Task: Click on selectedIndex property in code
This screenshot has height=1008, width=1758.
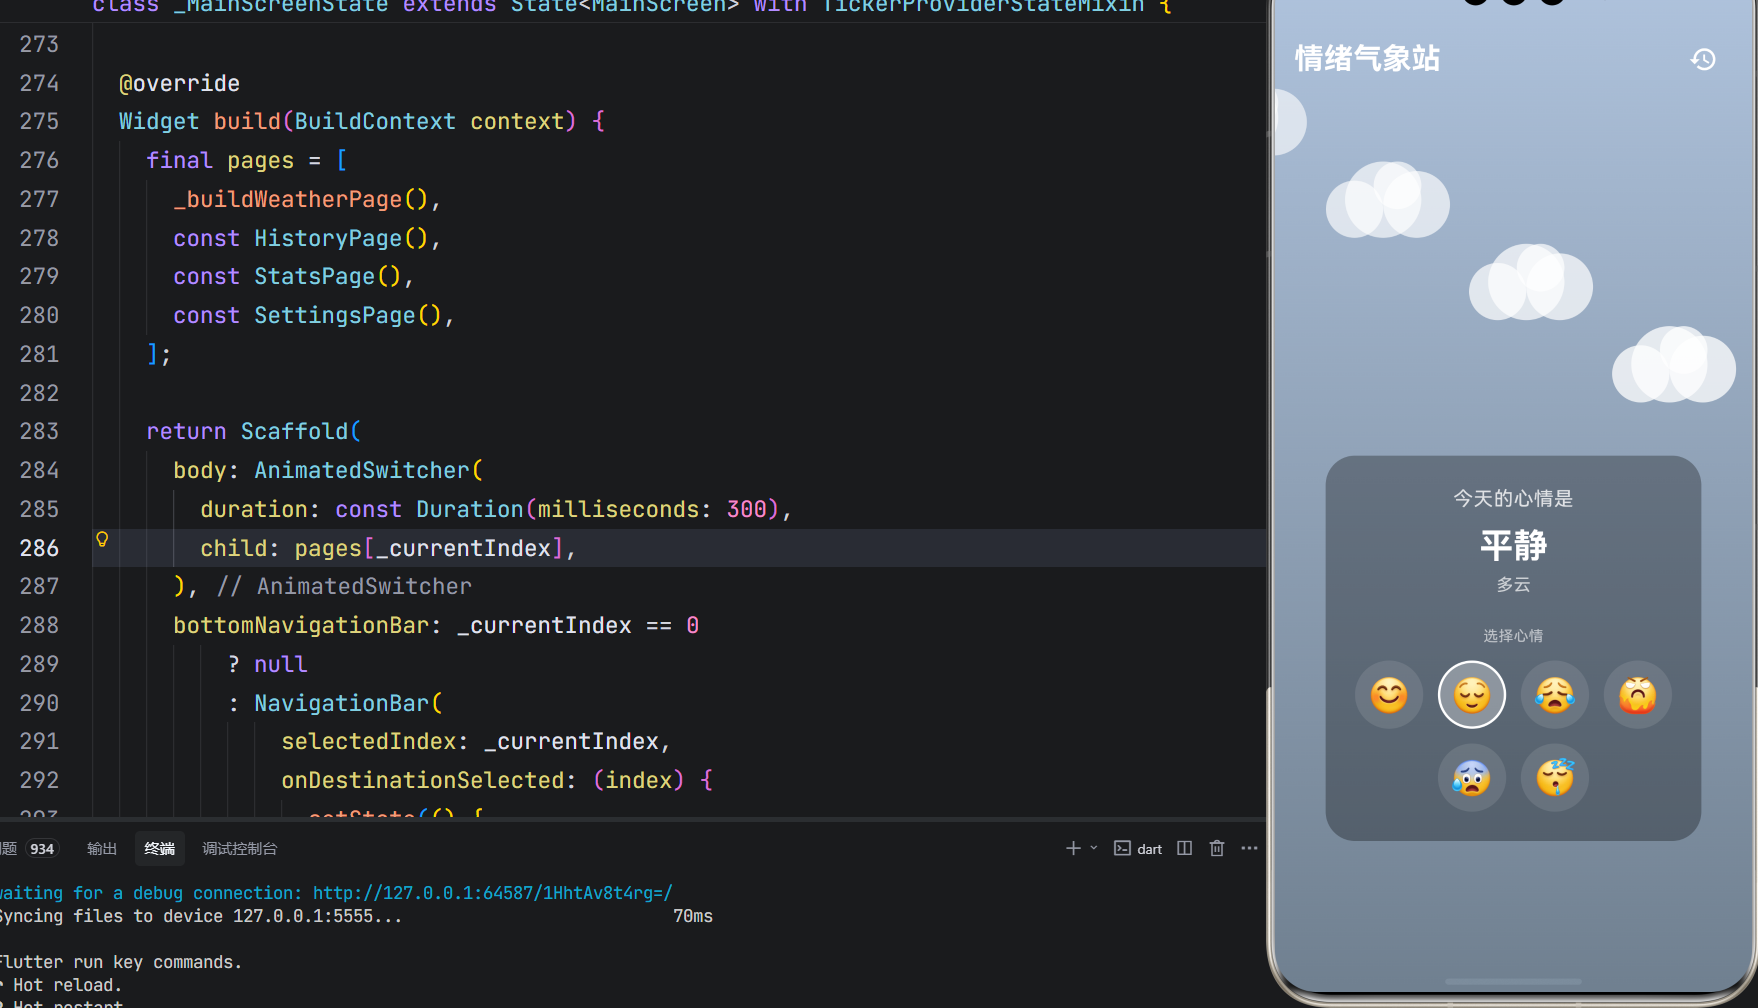Action: click(x=369, y=741)
